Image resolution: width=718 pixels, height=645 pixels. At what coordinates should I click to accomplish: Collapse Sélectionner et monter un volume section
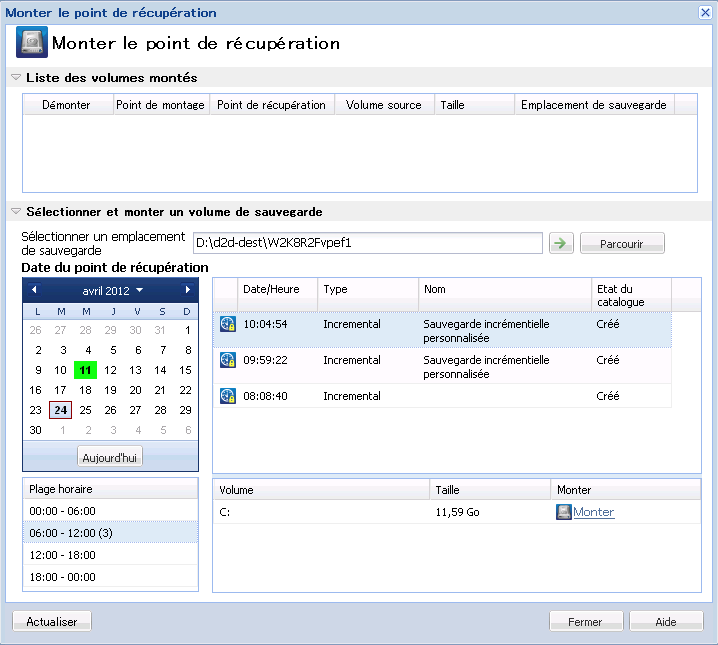[16, 212]
